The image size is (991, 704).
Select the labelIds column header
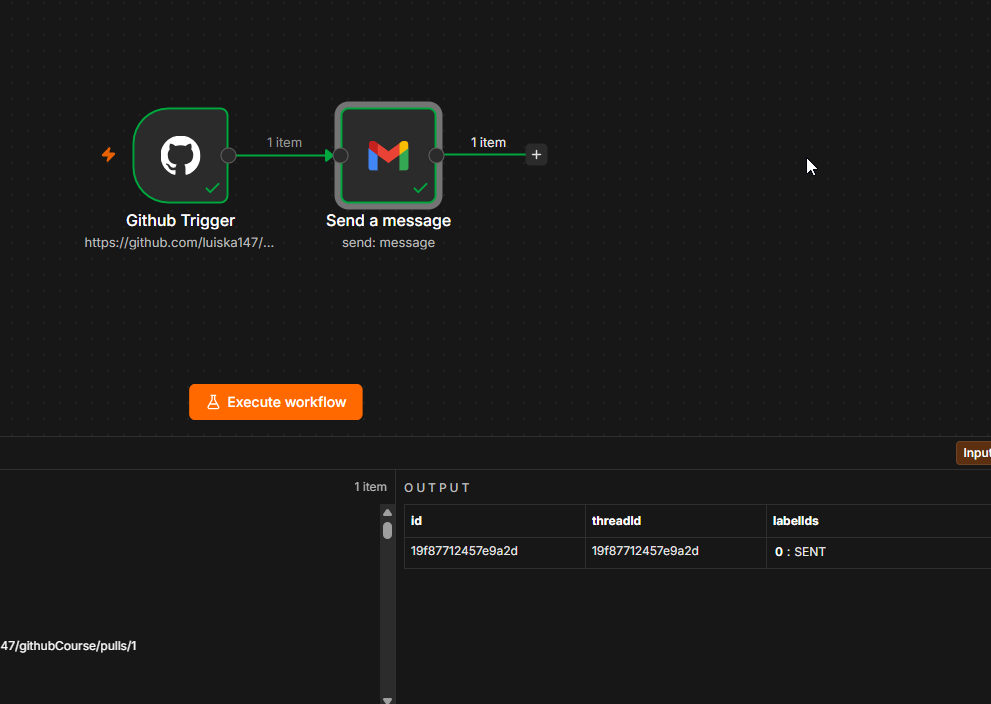879,521
